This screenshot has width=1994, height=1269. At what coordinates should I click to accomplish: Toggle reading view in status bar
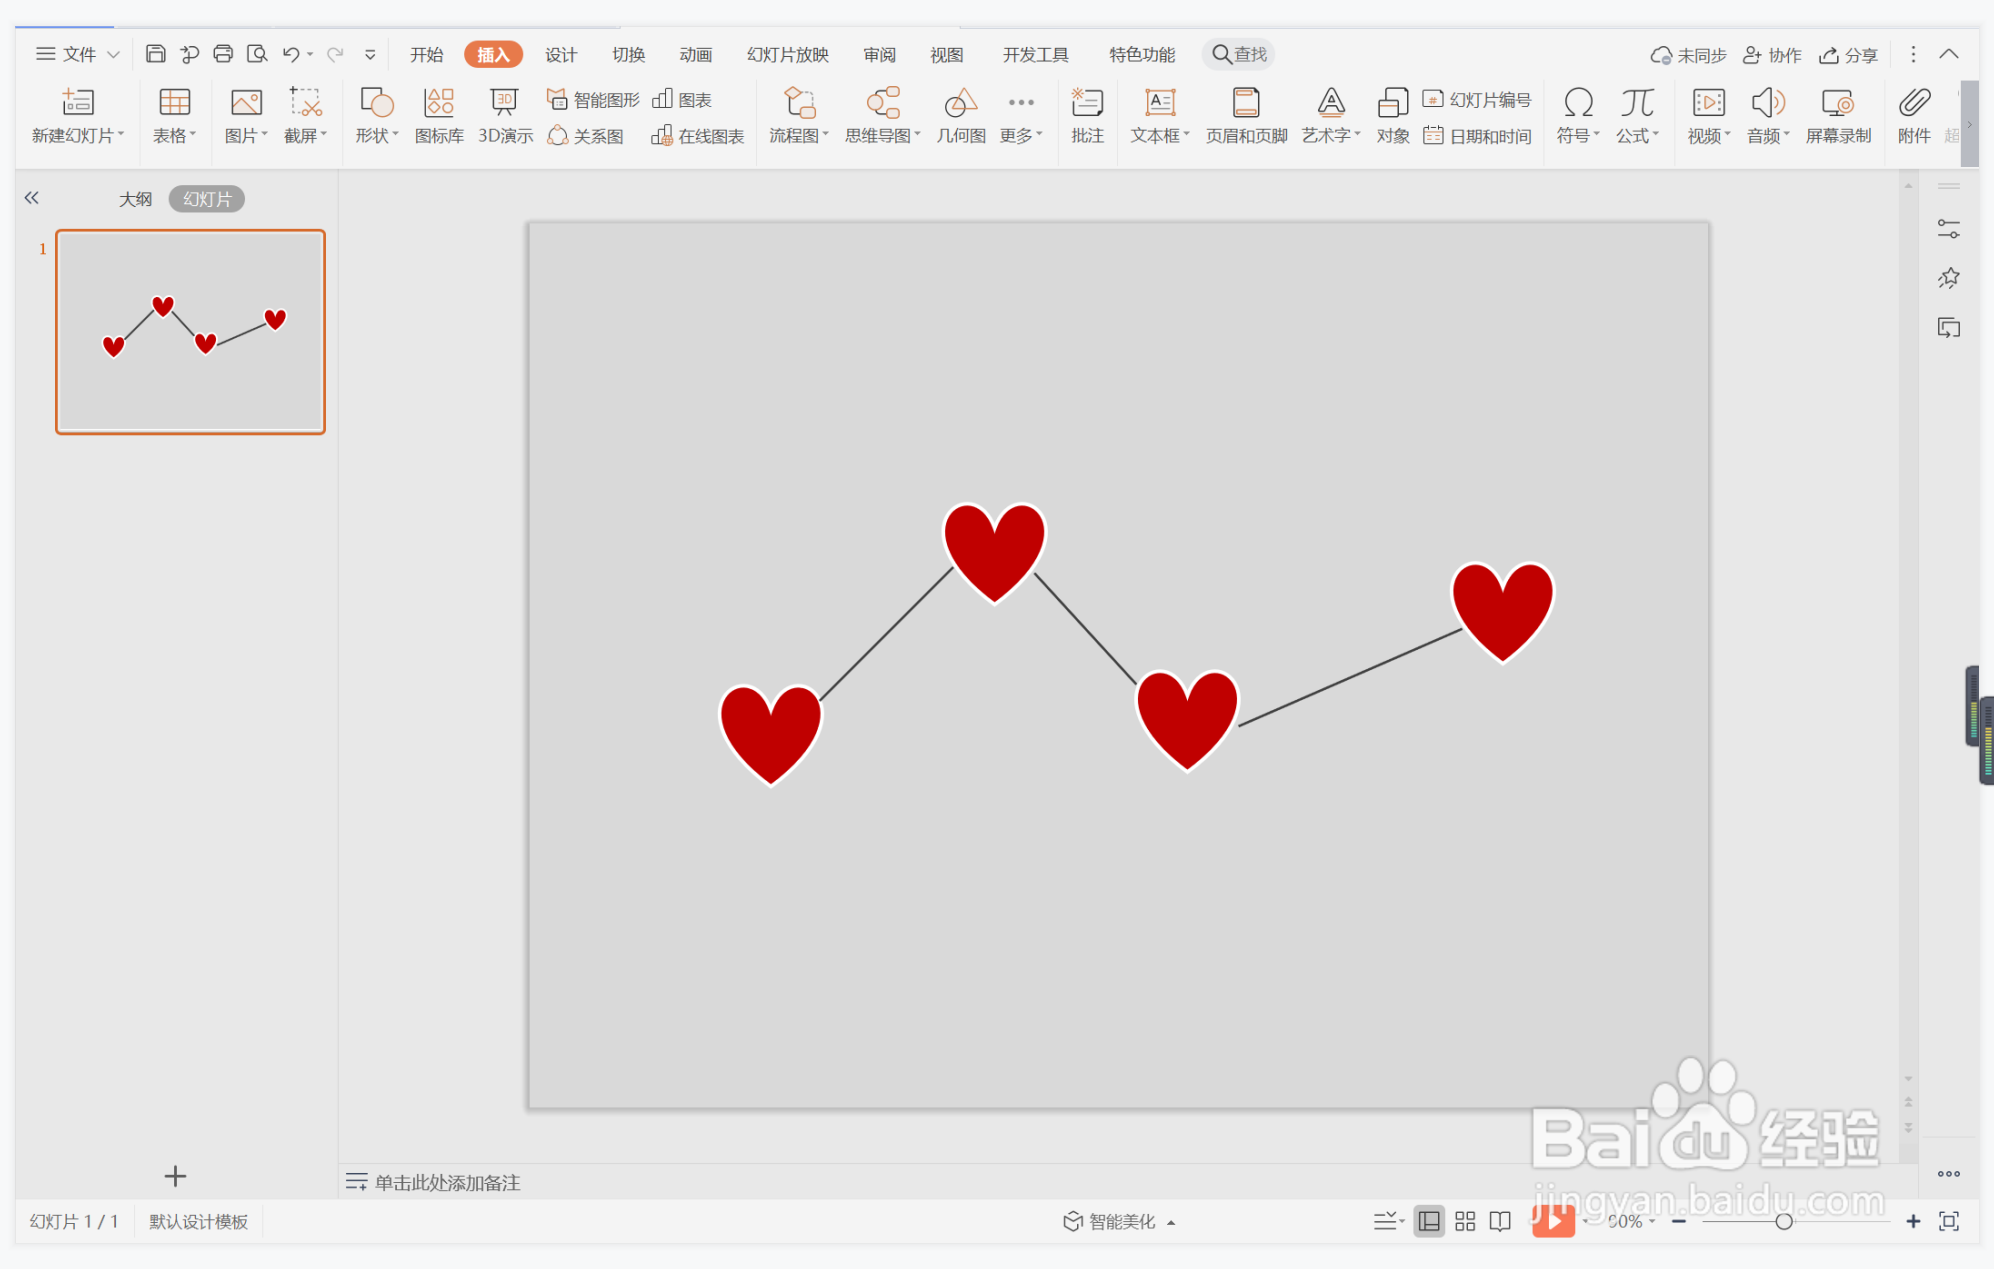[1500, 1221]
